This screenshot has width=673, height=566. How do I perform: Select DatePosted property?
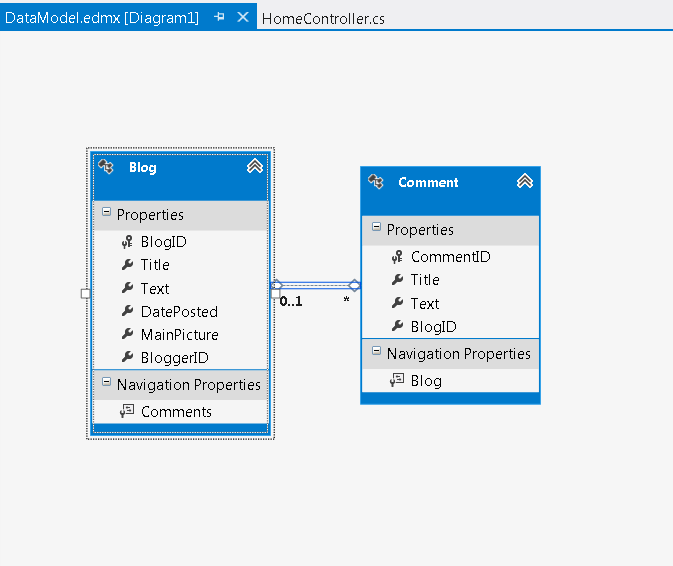[x=180, y=312]
